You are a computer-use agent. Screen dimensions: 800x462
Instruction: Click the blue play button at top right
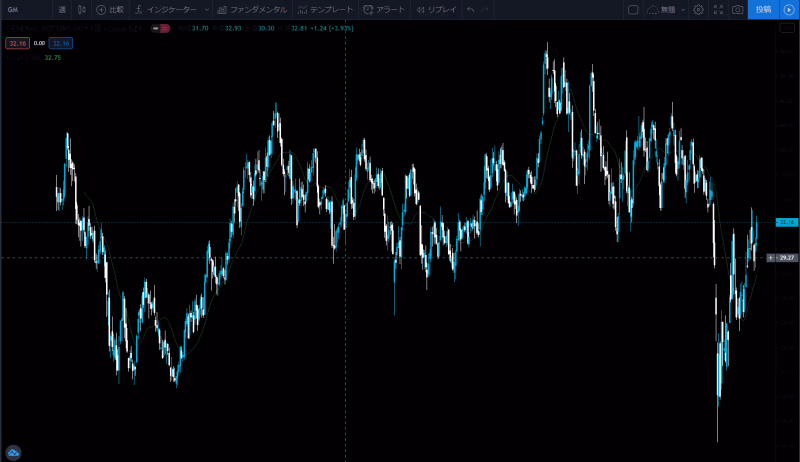(788, 9)
